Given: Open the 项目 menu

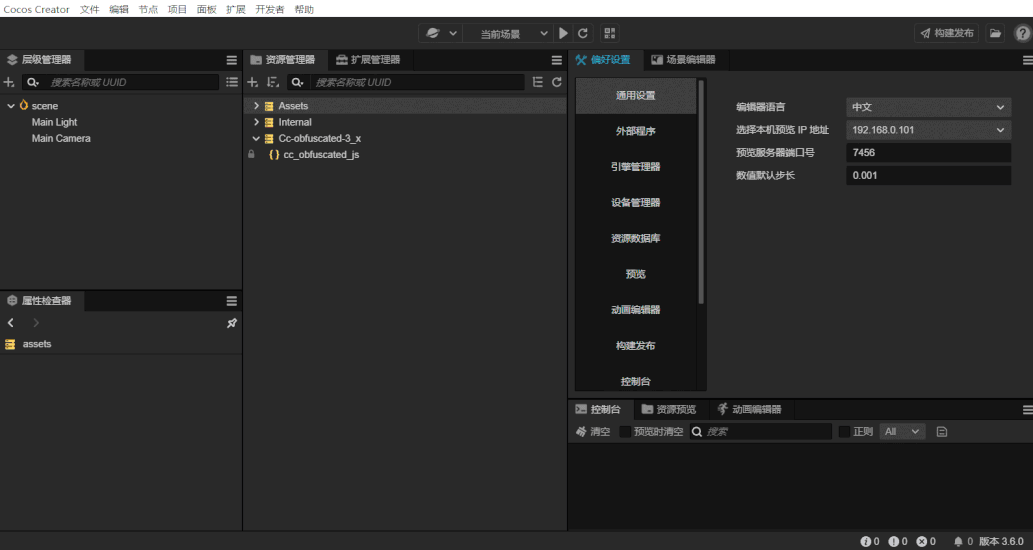Looking at the screenshot, I should [177, 9].
